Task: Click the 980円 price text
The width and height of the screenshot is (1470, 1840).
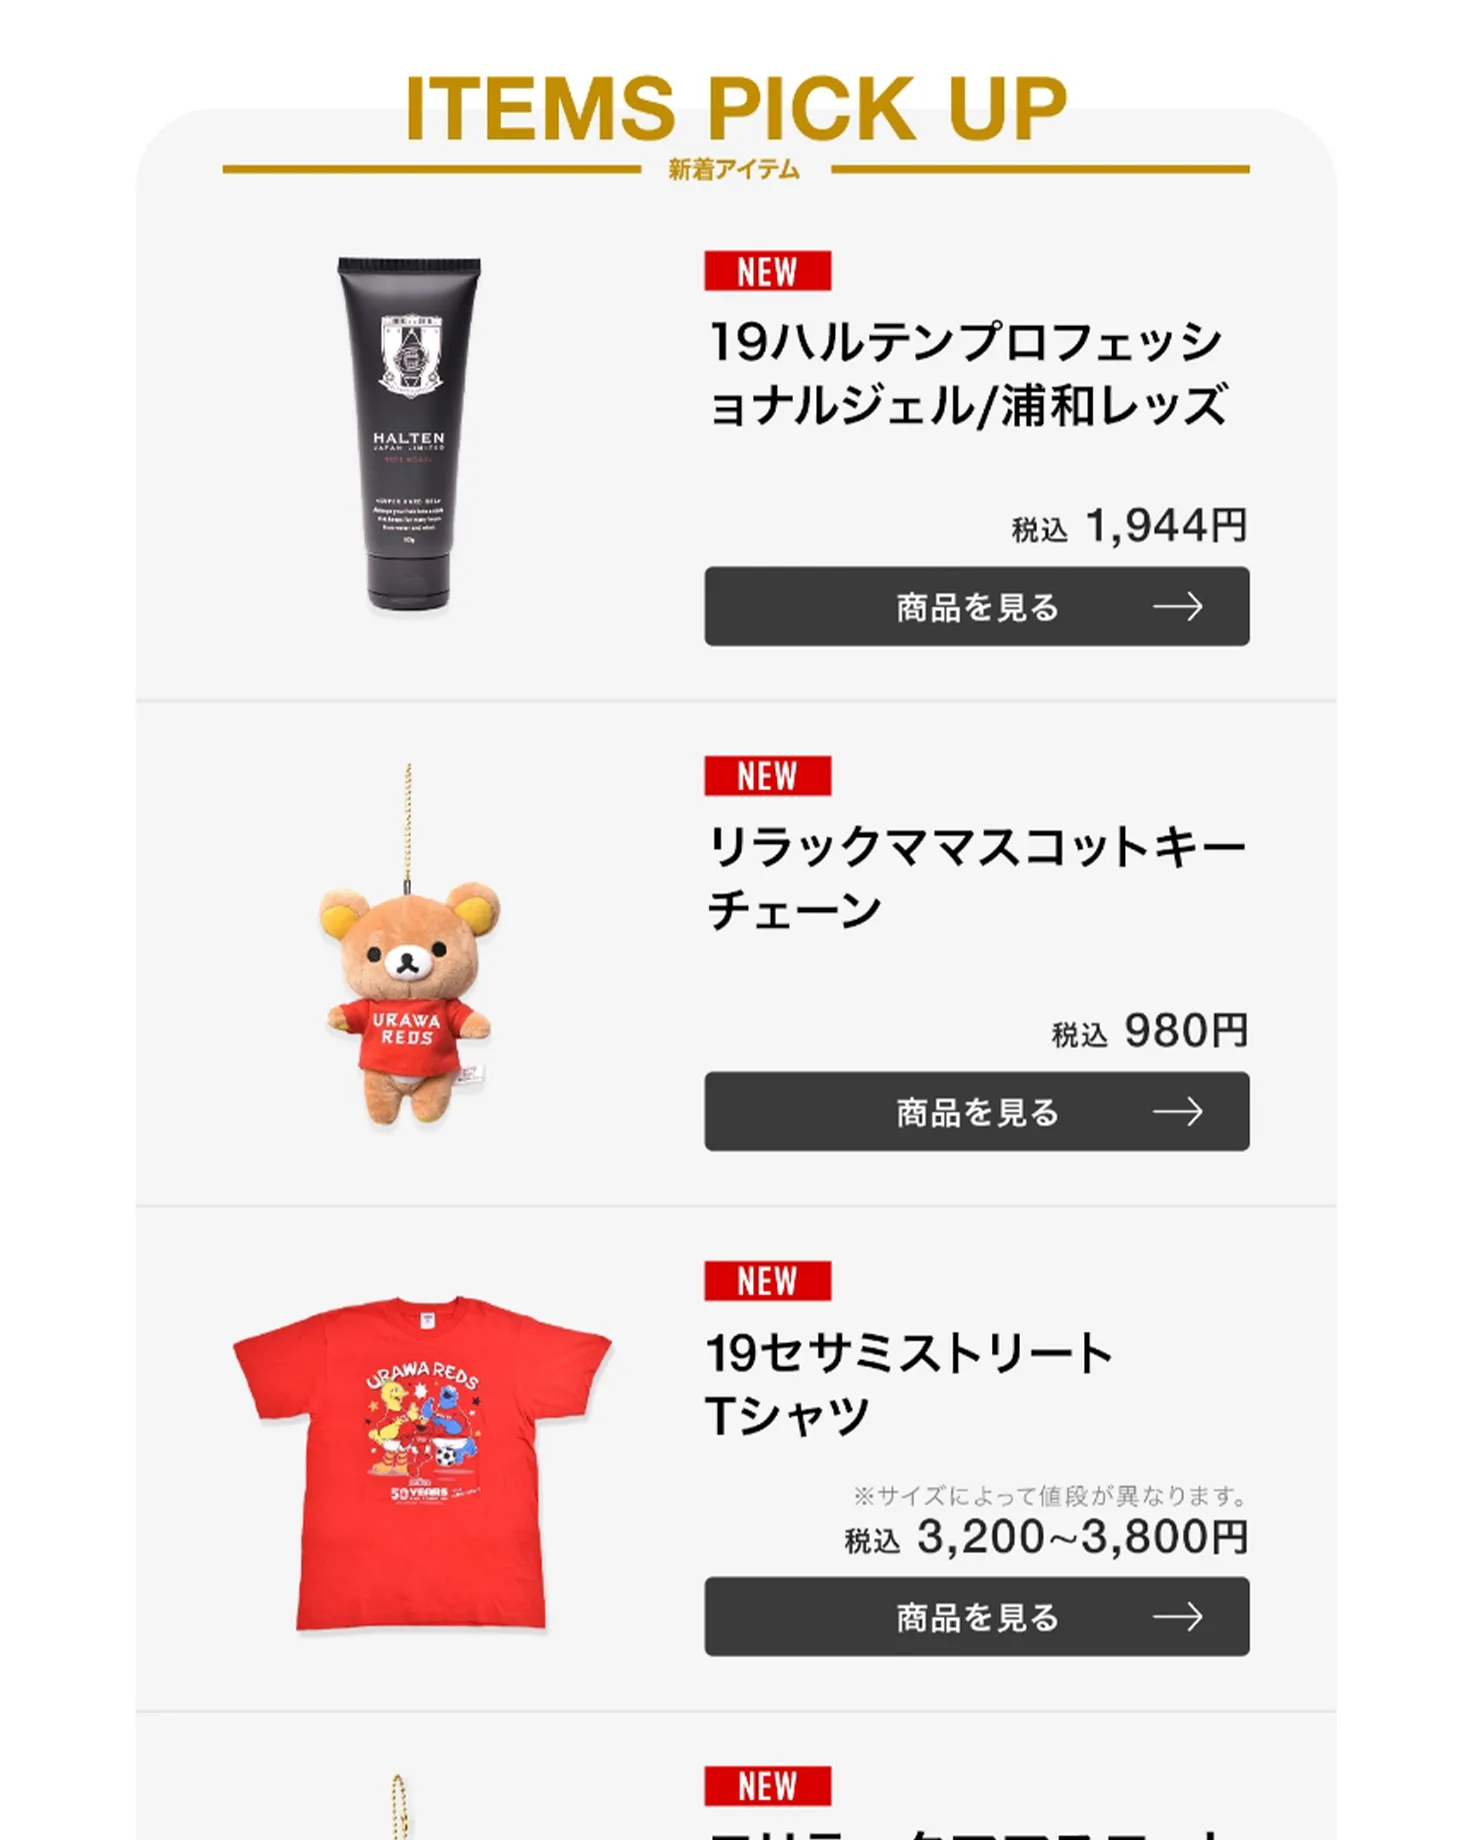Action: point(1186,1030)
